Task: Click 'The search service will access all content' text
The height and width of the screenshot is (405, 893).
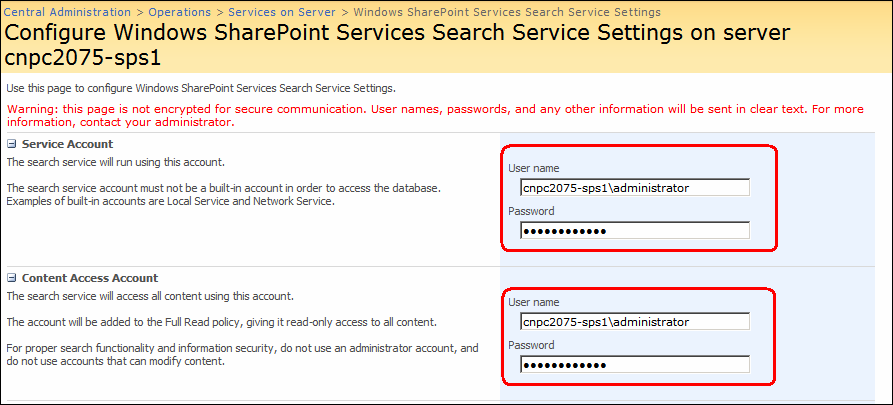Action: (x=150, y=296)
